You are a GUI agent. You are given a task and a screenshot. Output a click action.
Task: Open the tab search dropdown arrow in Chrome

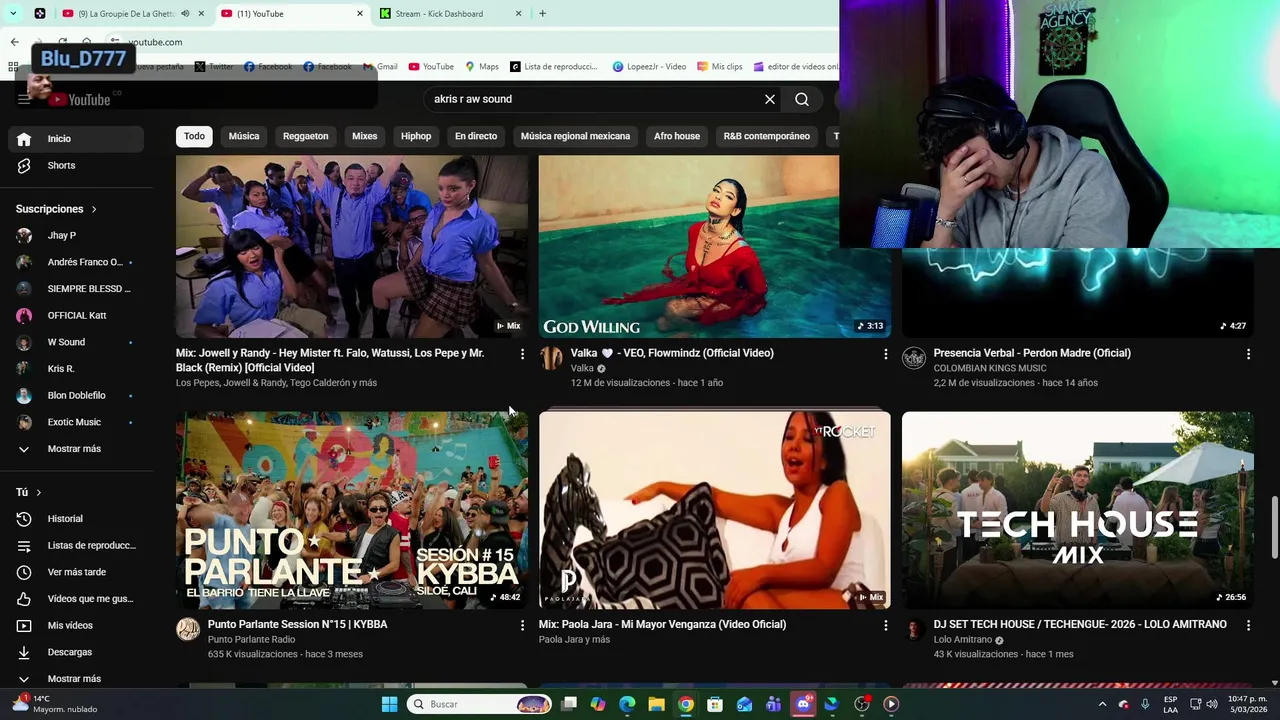(13, 14)
